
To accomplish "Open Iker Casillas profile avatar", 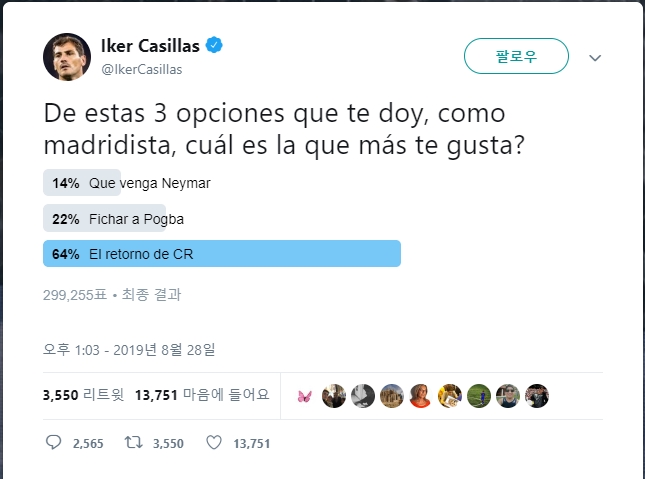I will pyautogui.click(x=67, y=57).
